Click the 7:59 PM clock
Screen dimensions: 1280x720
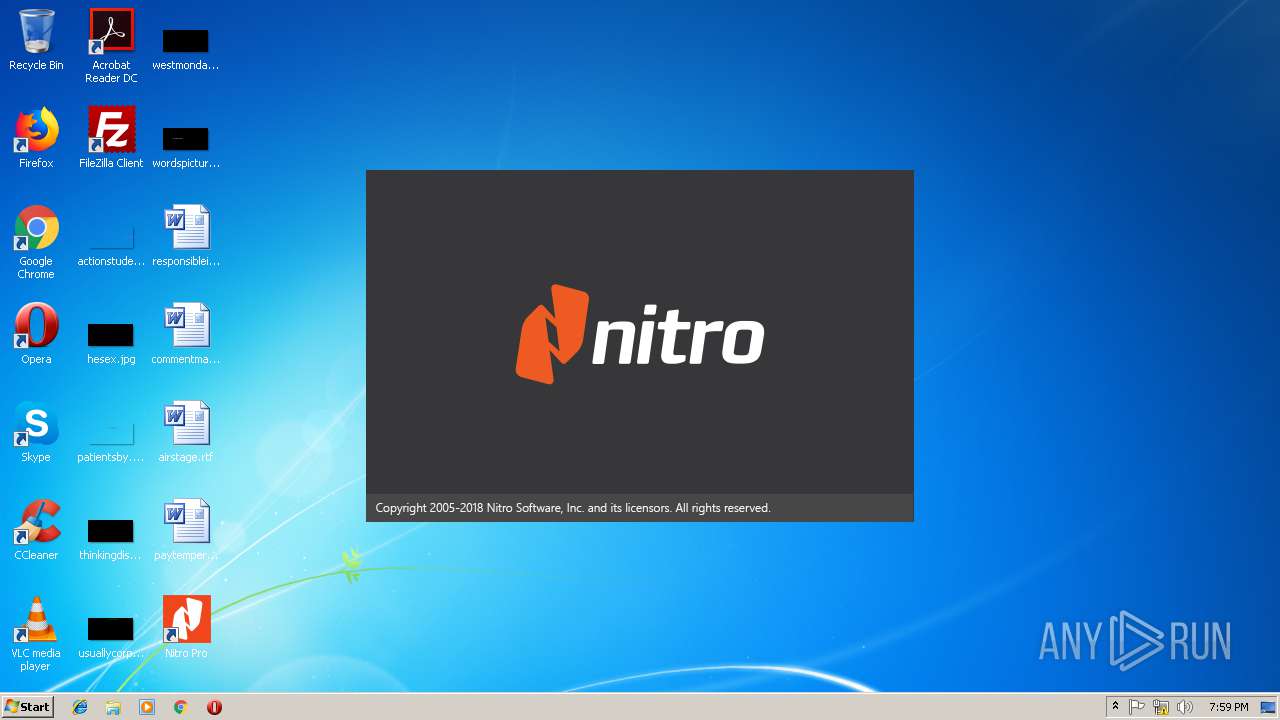tap(1228, 707)
